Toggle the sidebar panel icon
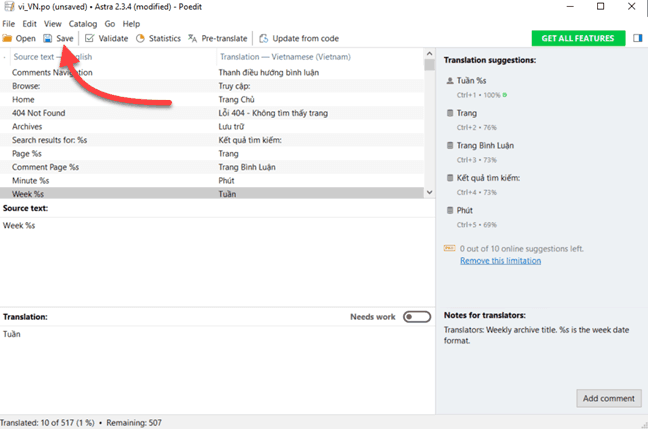 [x=637, y=38]
